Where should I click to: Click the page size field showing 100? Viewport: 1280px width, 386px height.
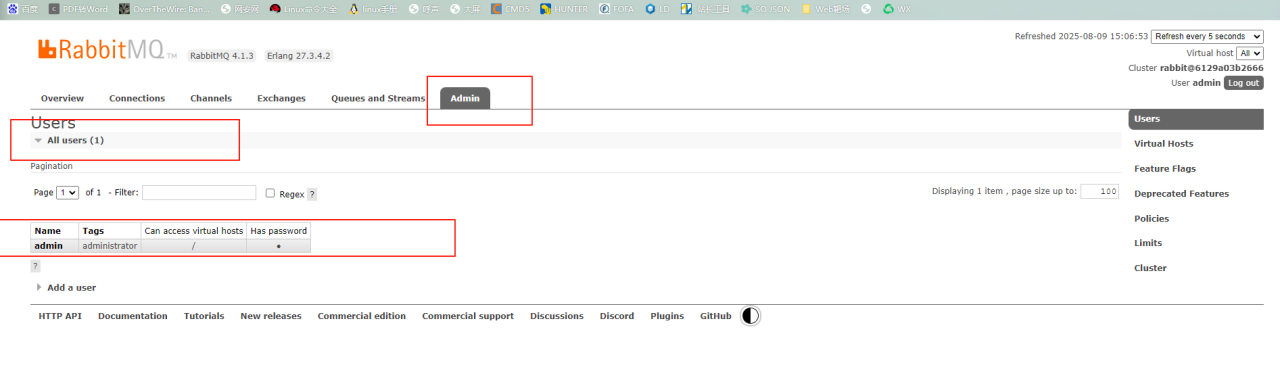pos(1100,192)
